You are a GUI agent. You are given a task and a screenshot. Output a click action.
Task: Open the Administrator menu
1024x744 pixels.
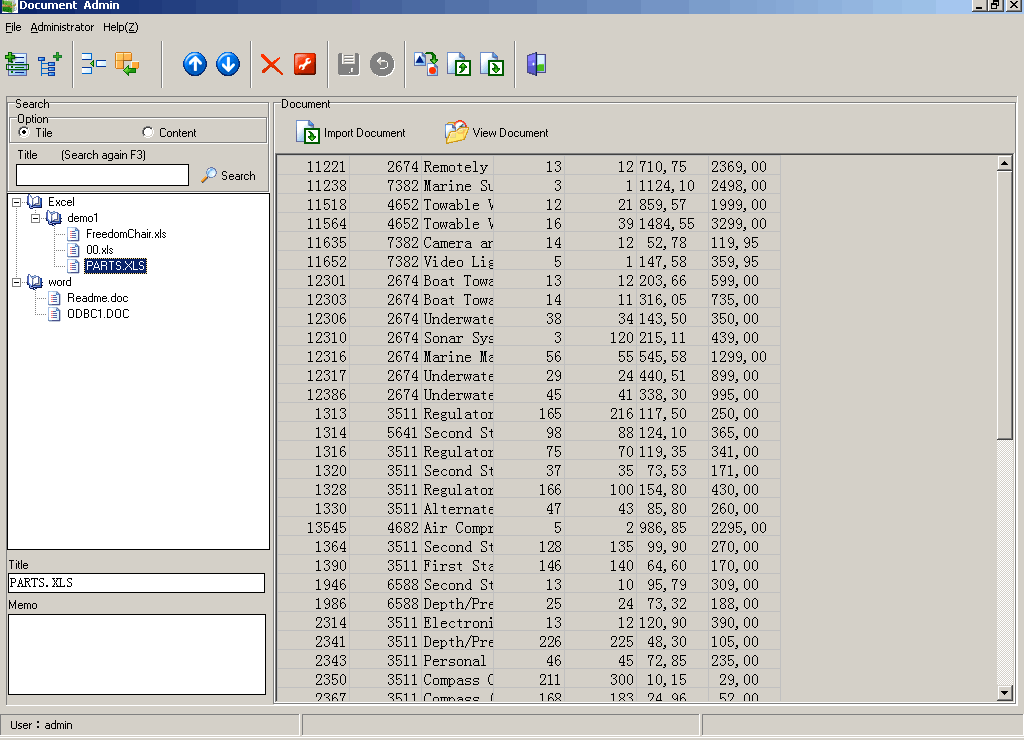click(62, 27)
